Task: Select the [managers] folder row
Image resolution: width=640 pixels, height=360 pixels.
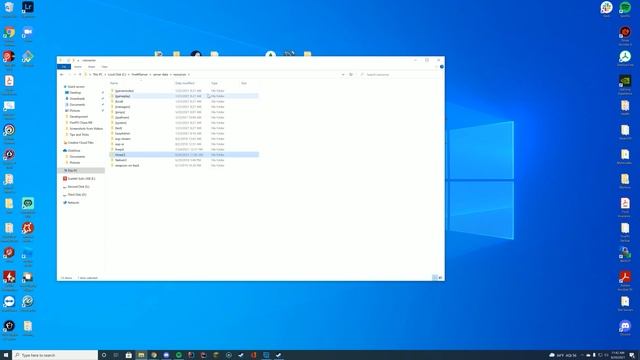Action: click(184, 107)
